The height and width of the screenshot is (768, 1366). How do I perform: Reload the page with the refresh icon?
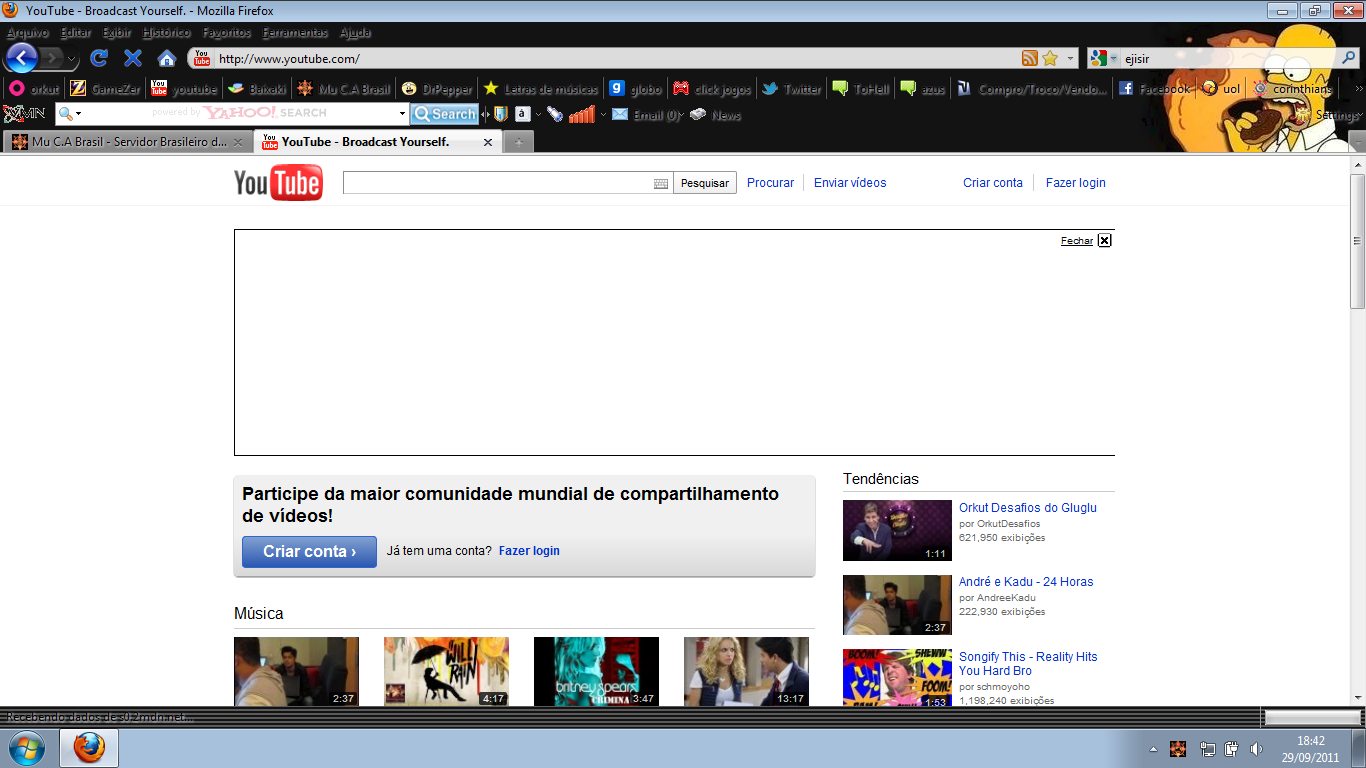pos(99,58)
